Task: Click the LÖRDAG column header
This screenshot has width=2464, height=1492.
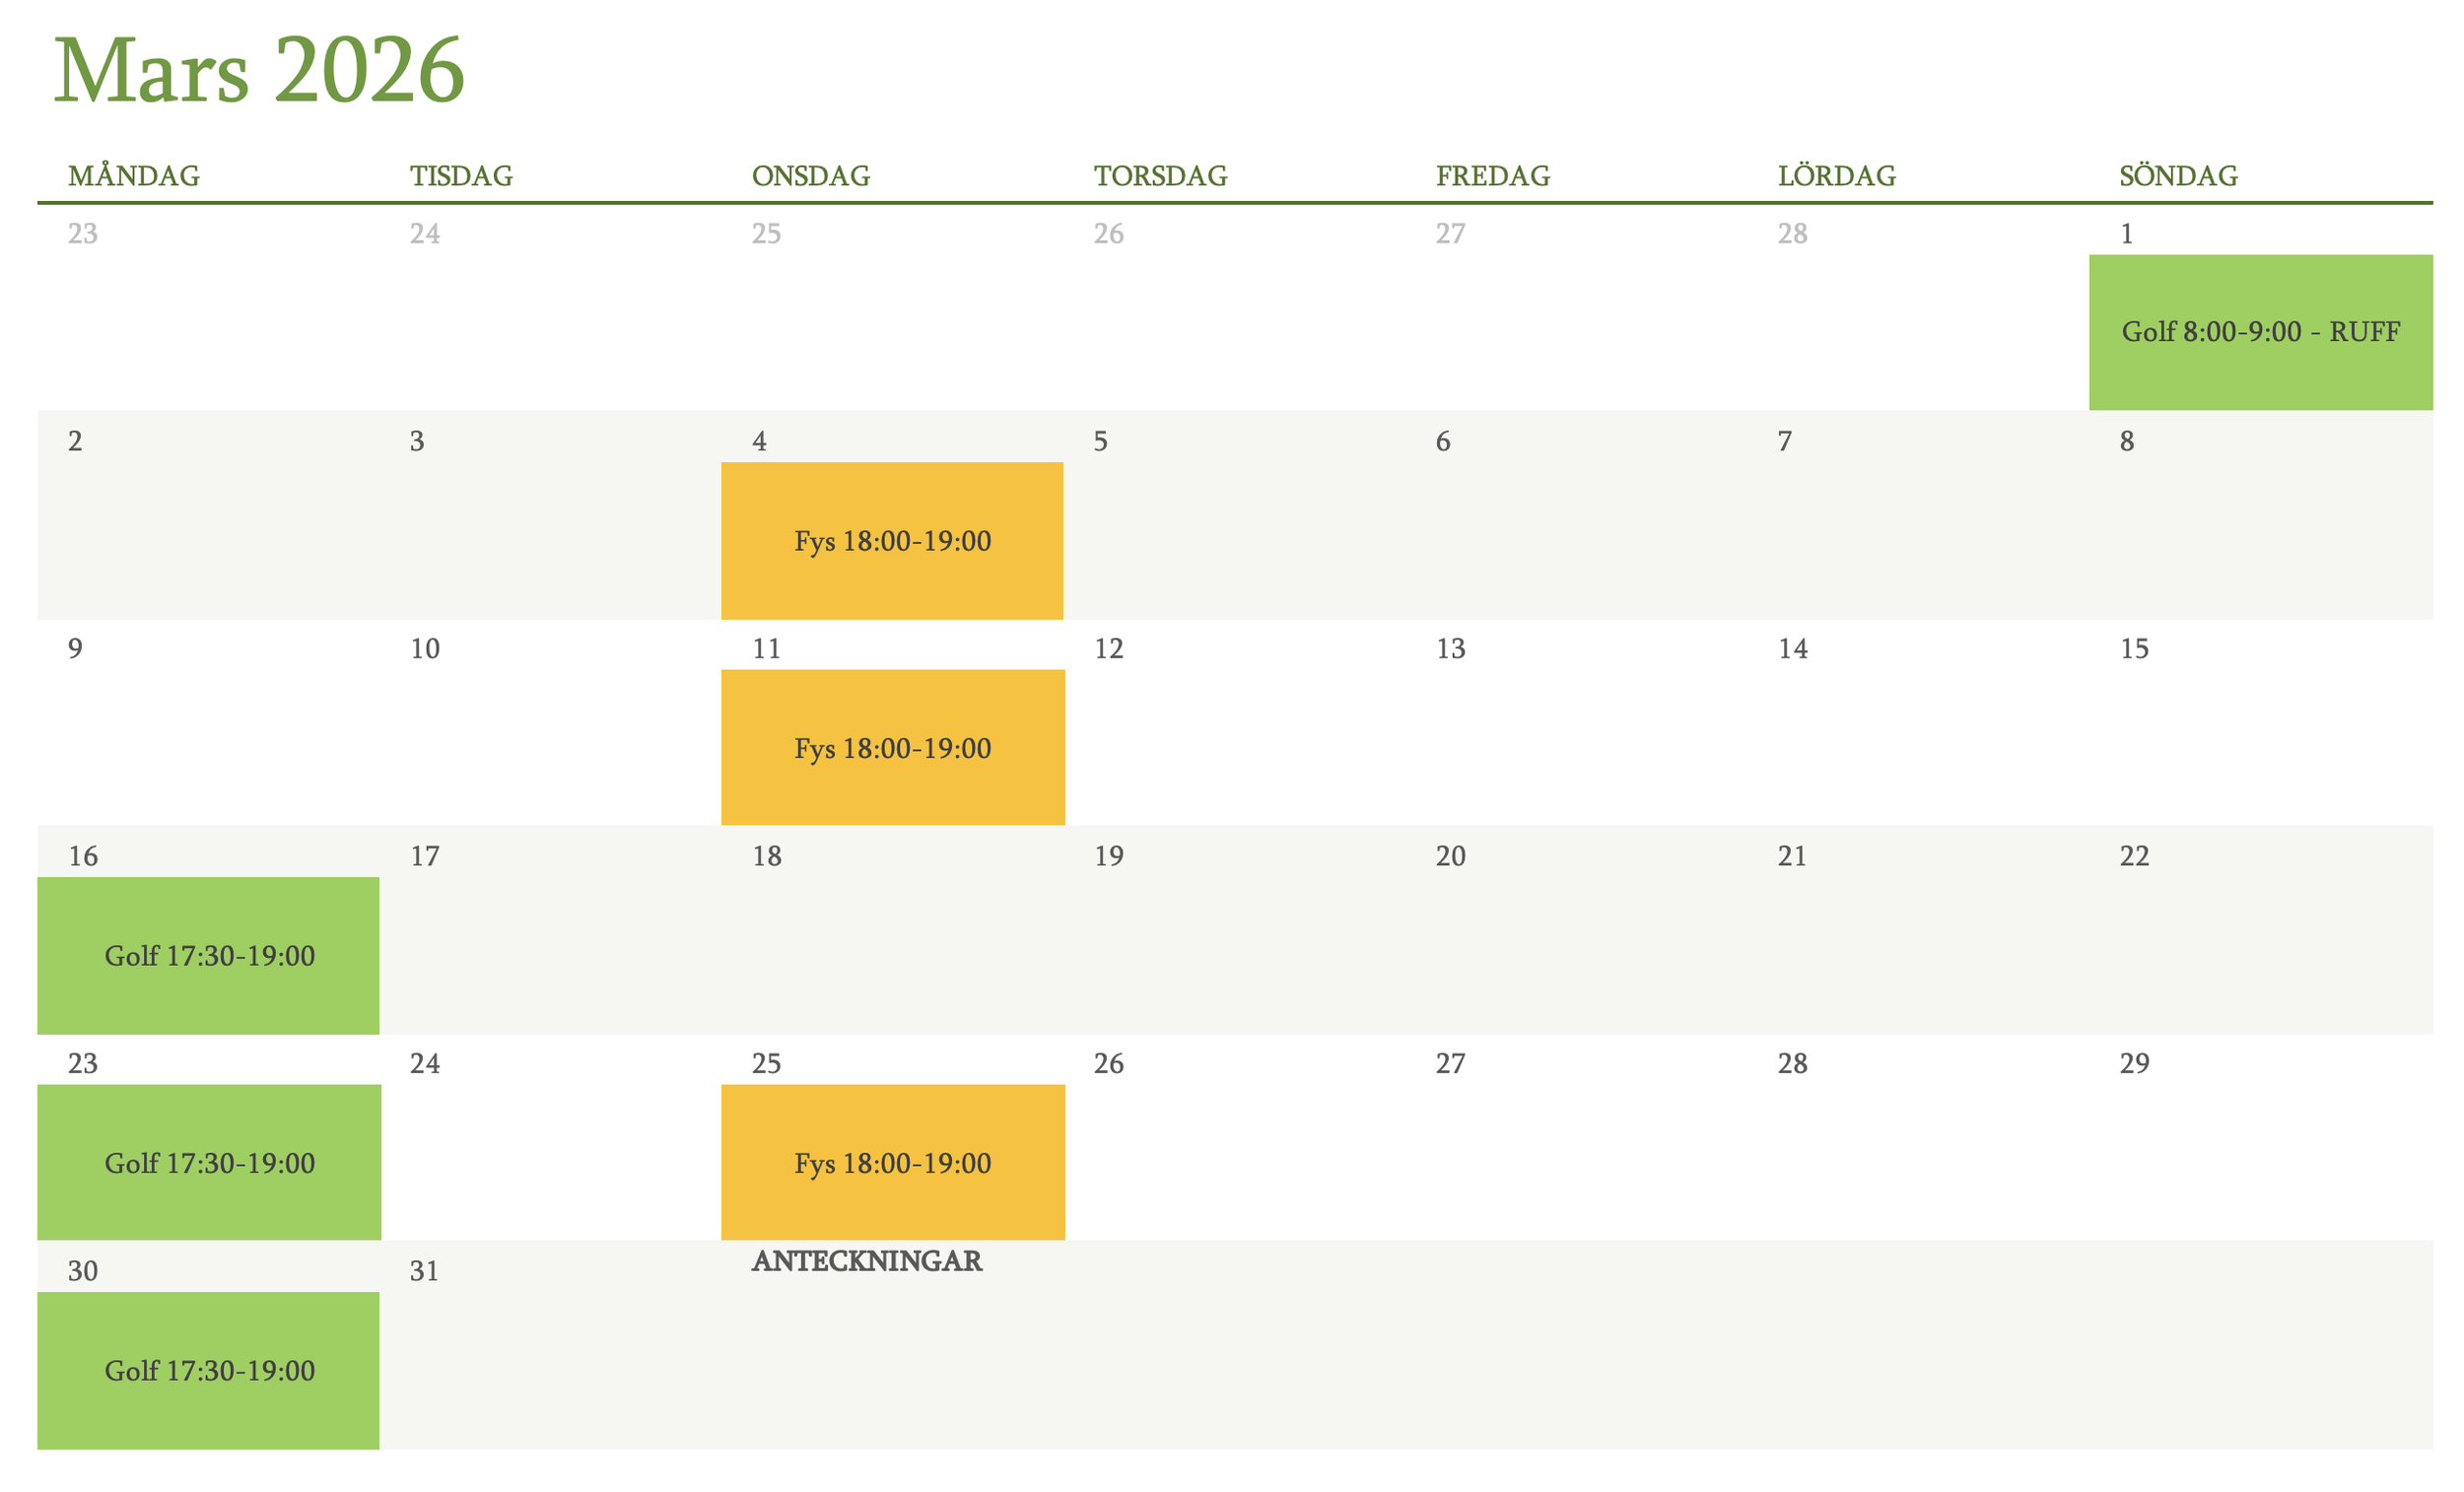Action: 1837,176
